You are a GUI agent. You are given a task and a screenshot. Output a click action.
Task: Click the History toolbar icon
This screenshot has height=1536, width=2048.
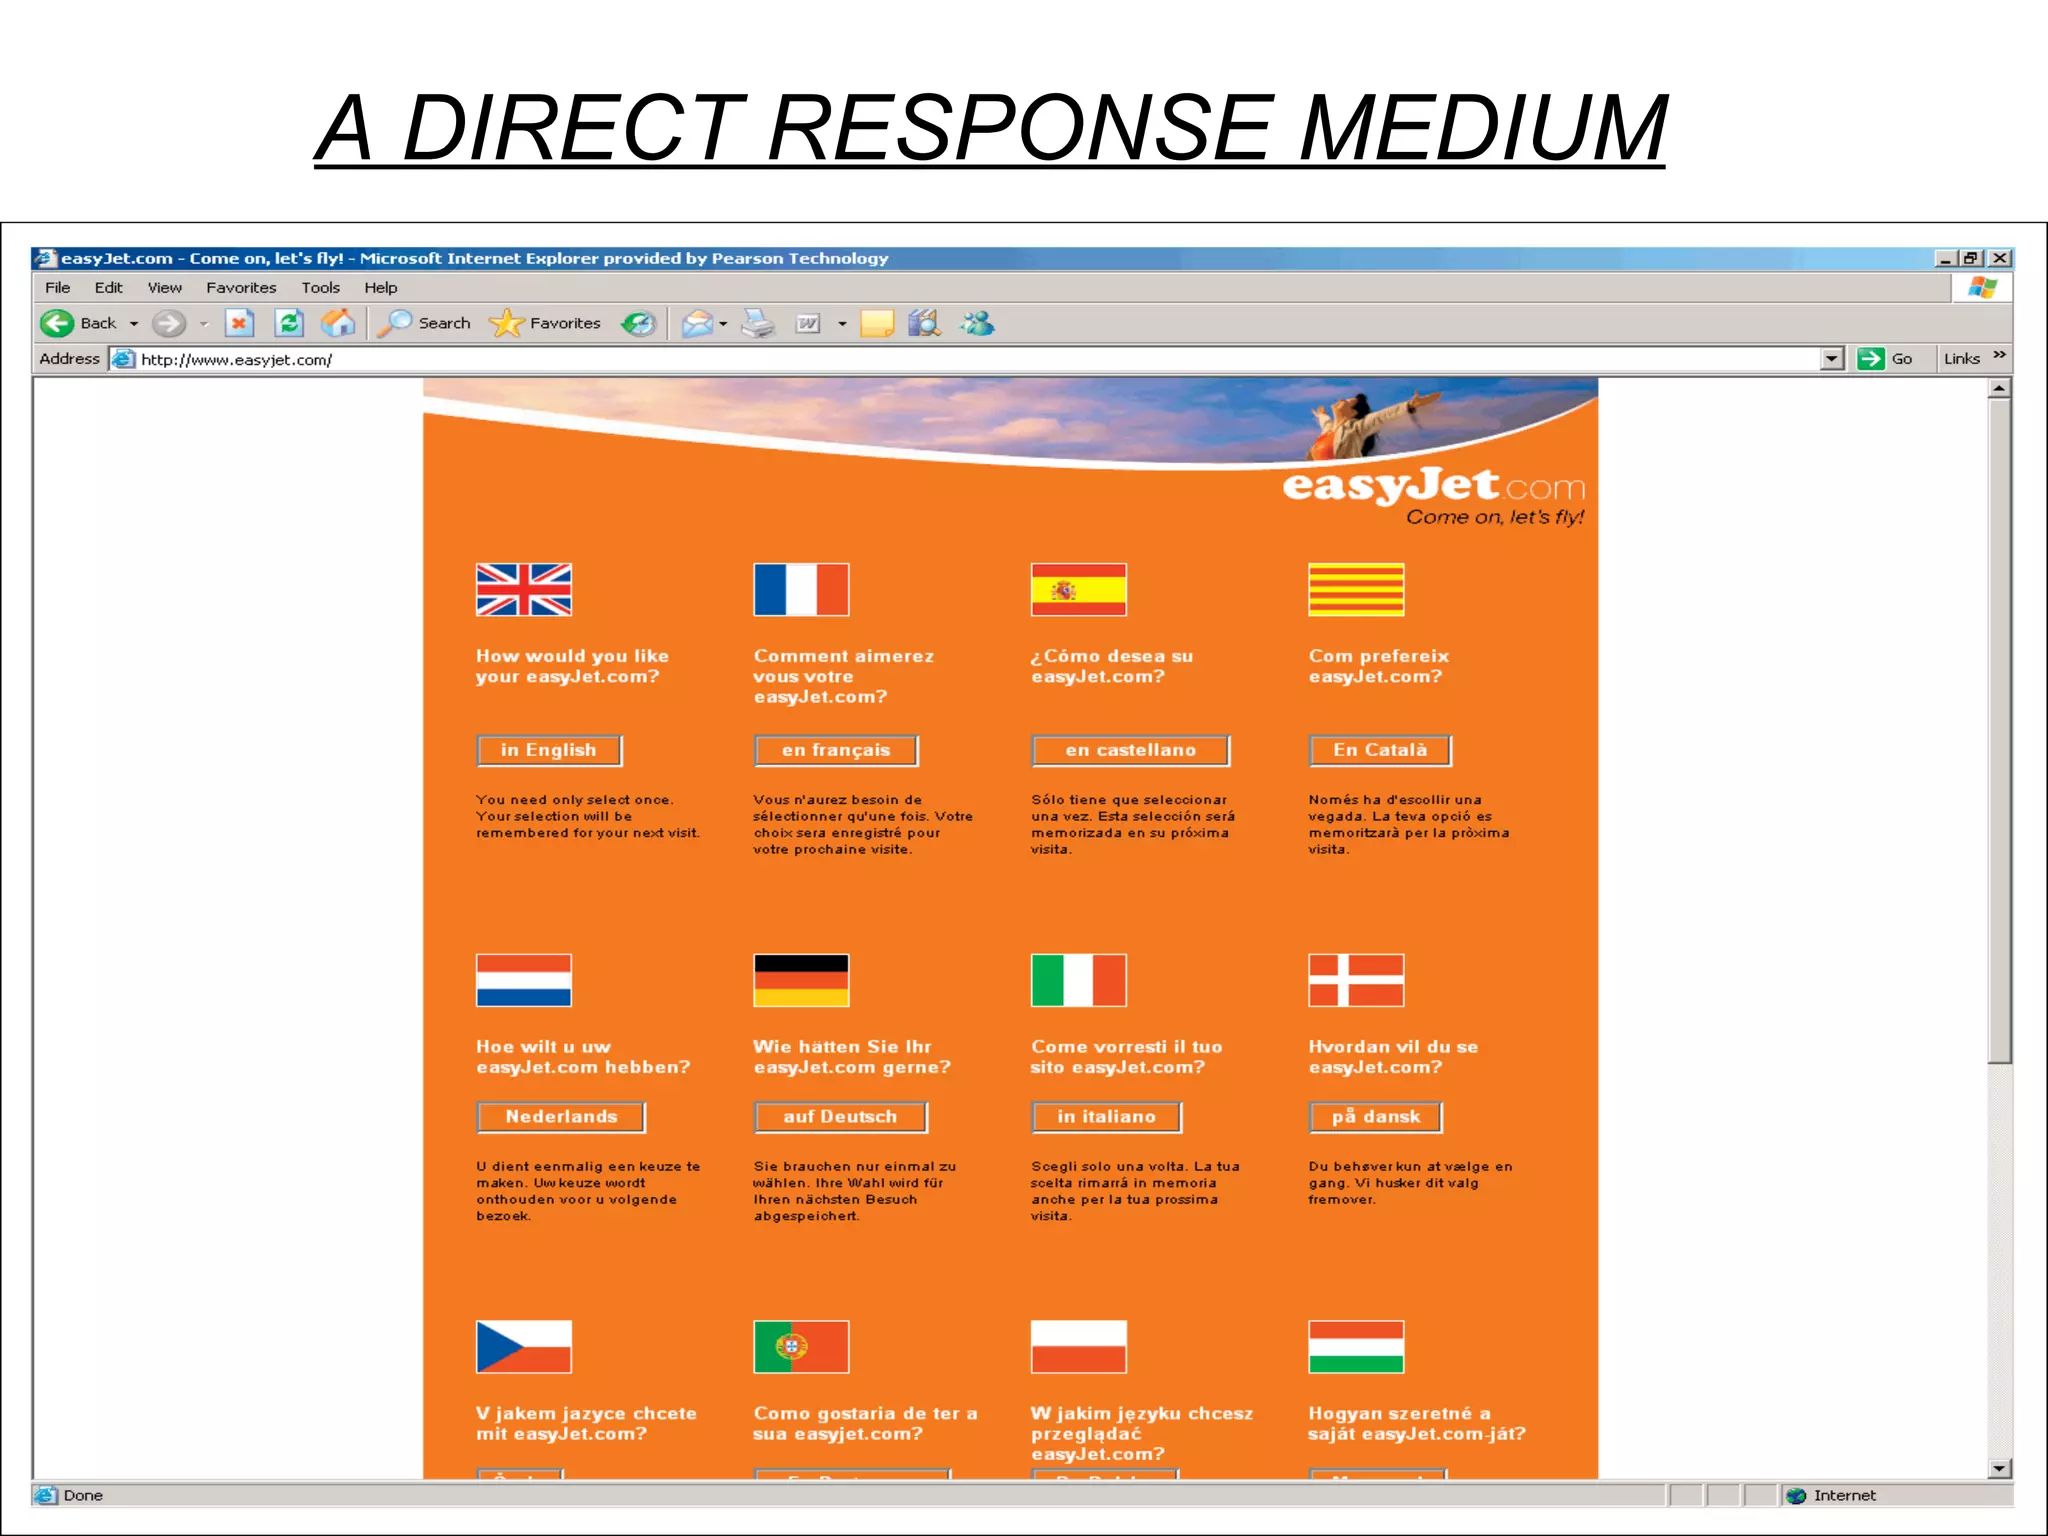tap(638, 323)
